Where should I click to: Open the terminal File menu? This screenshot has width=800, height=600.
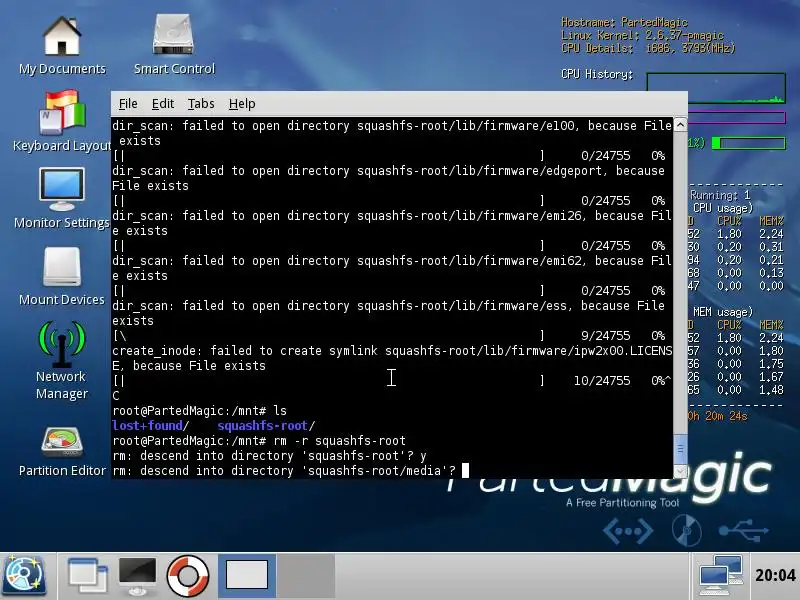click(x=128, y=104)
